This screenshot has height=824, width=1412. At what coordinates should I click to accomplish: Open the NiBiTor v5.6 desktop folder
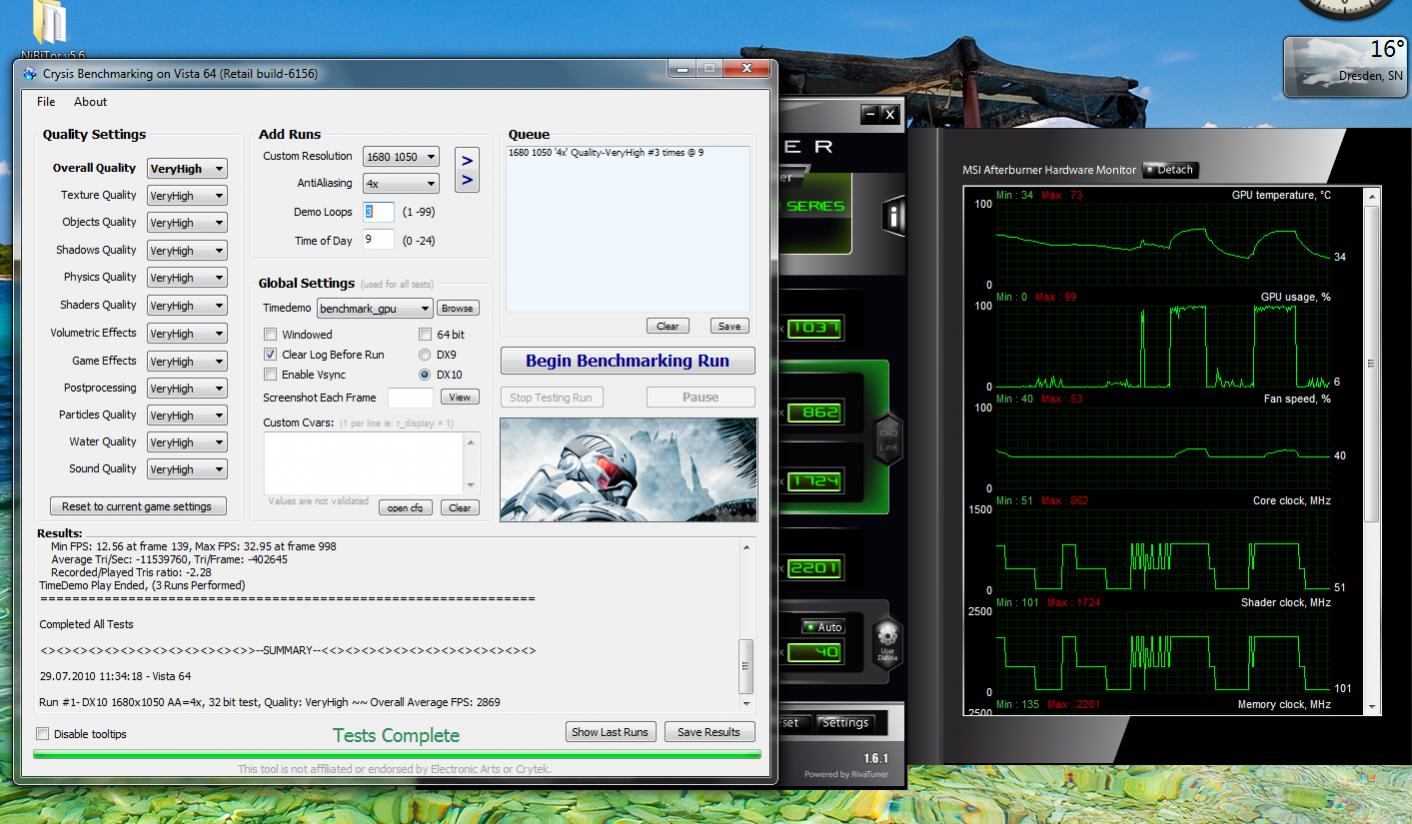pos(52,28)
